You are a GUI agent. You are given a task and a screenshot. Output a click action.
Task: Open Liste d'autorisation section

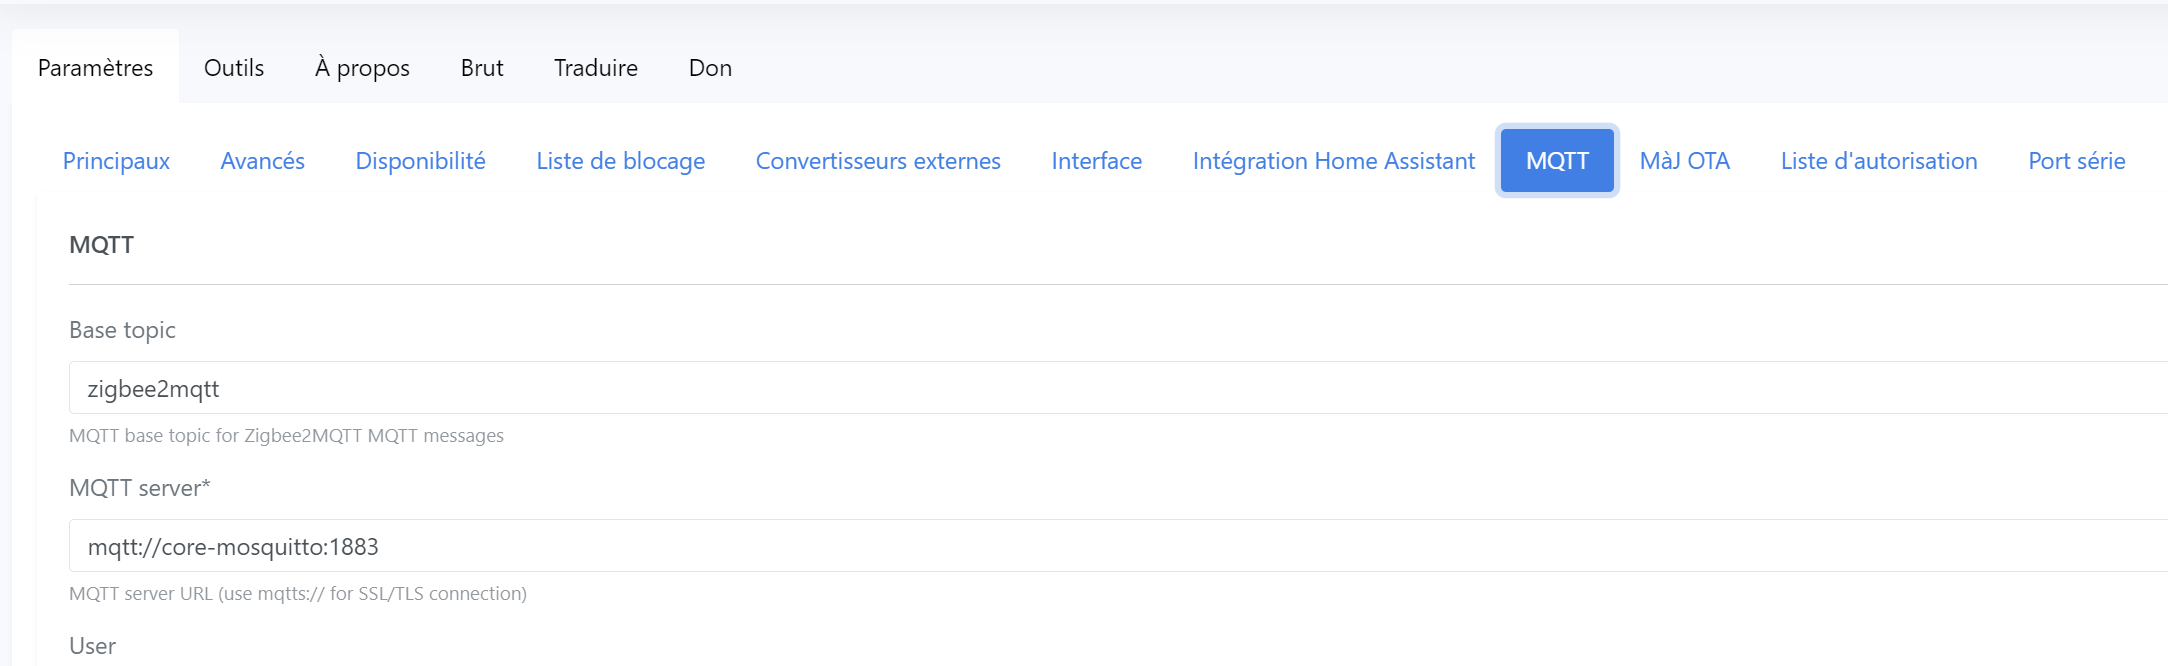click(1879, 161)
